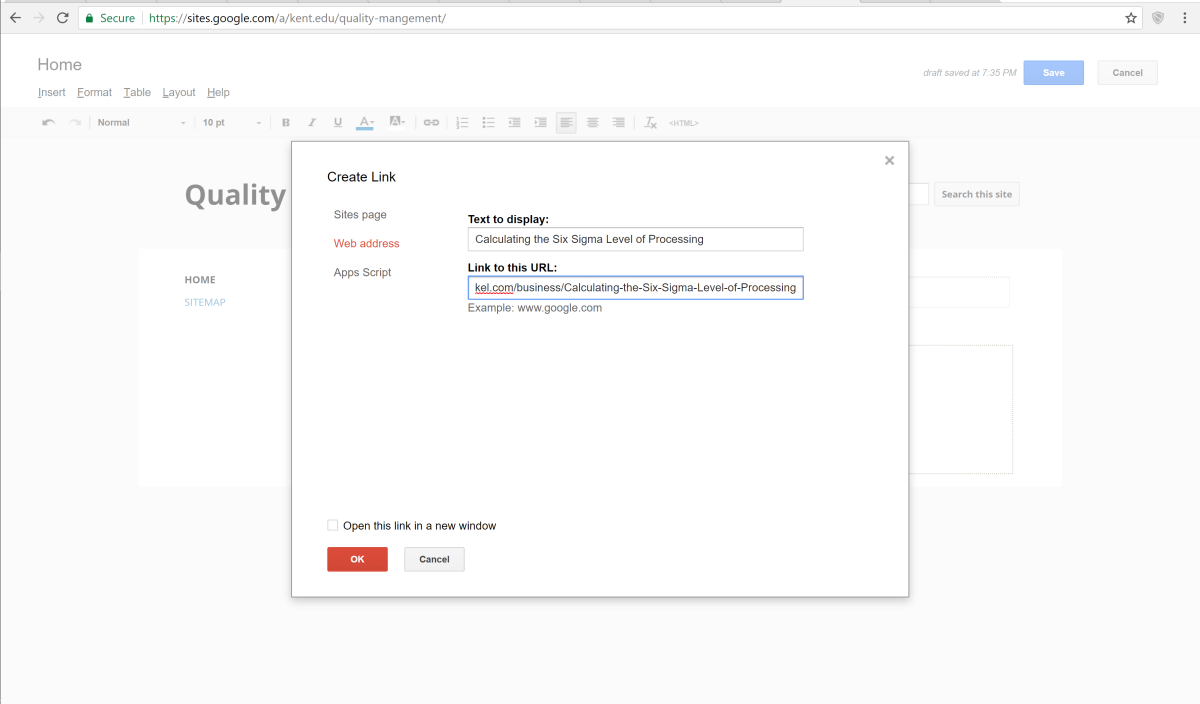Click the Bold formatting icon
1200x704 pixels.
286,123
